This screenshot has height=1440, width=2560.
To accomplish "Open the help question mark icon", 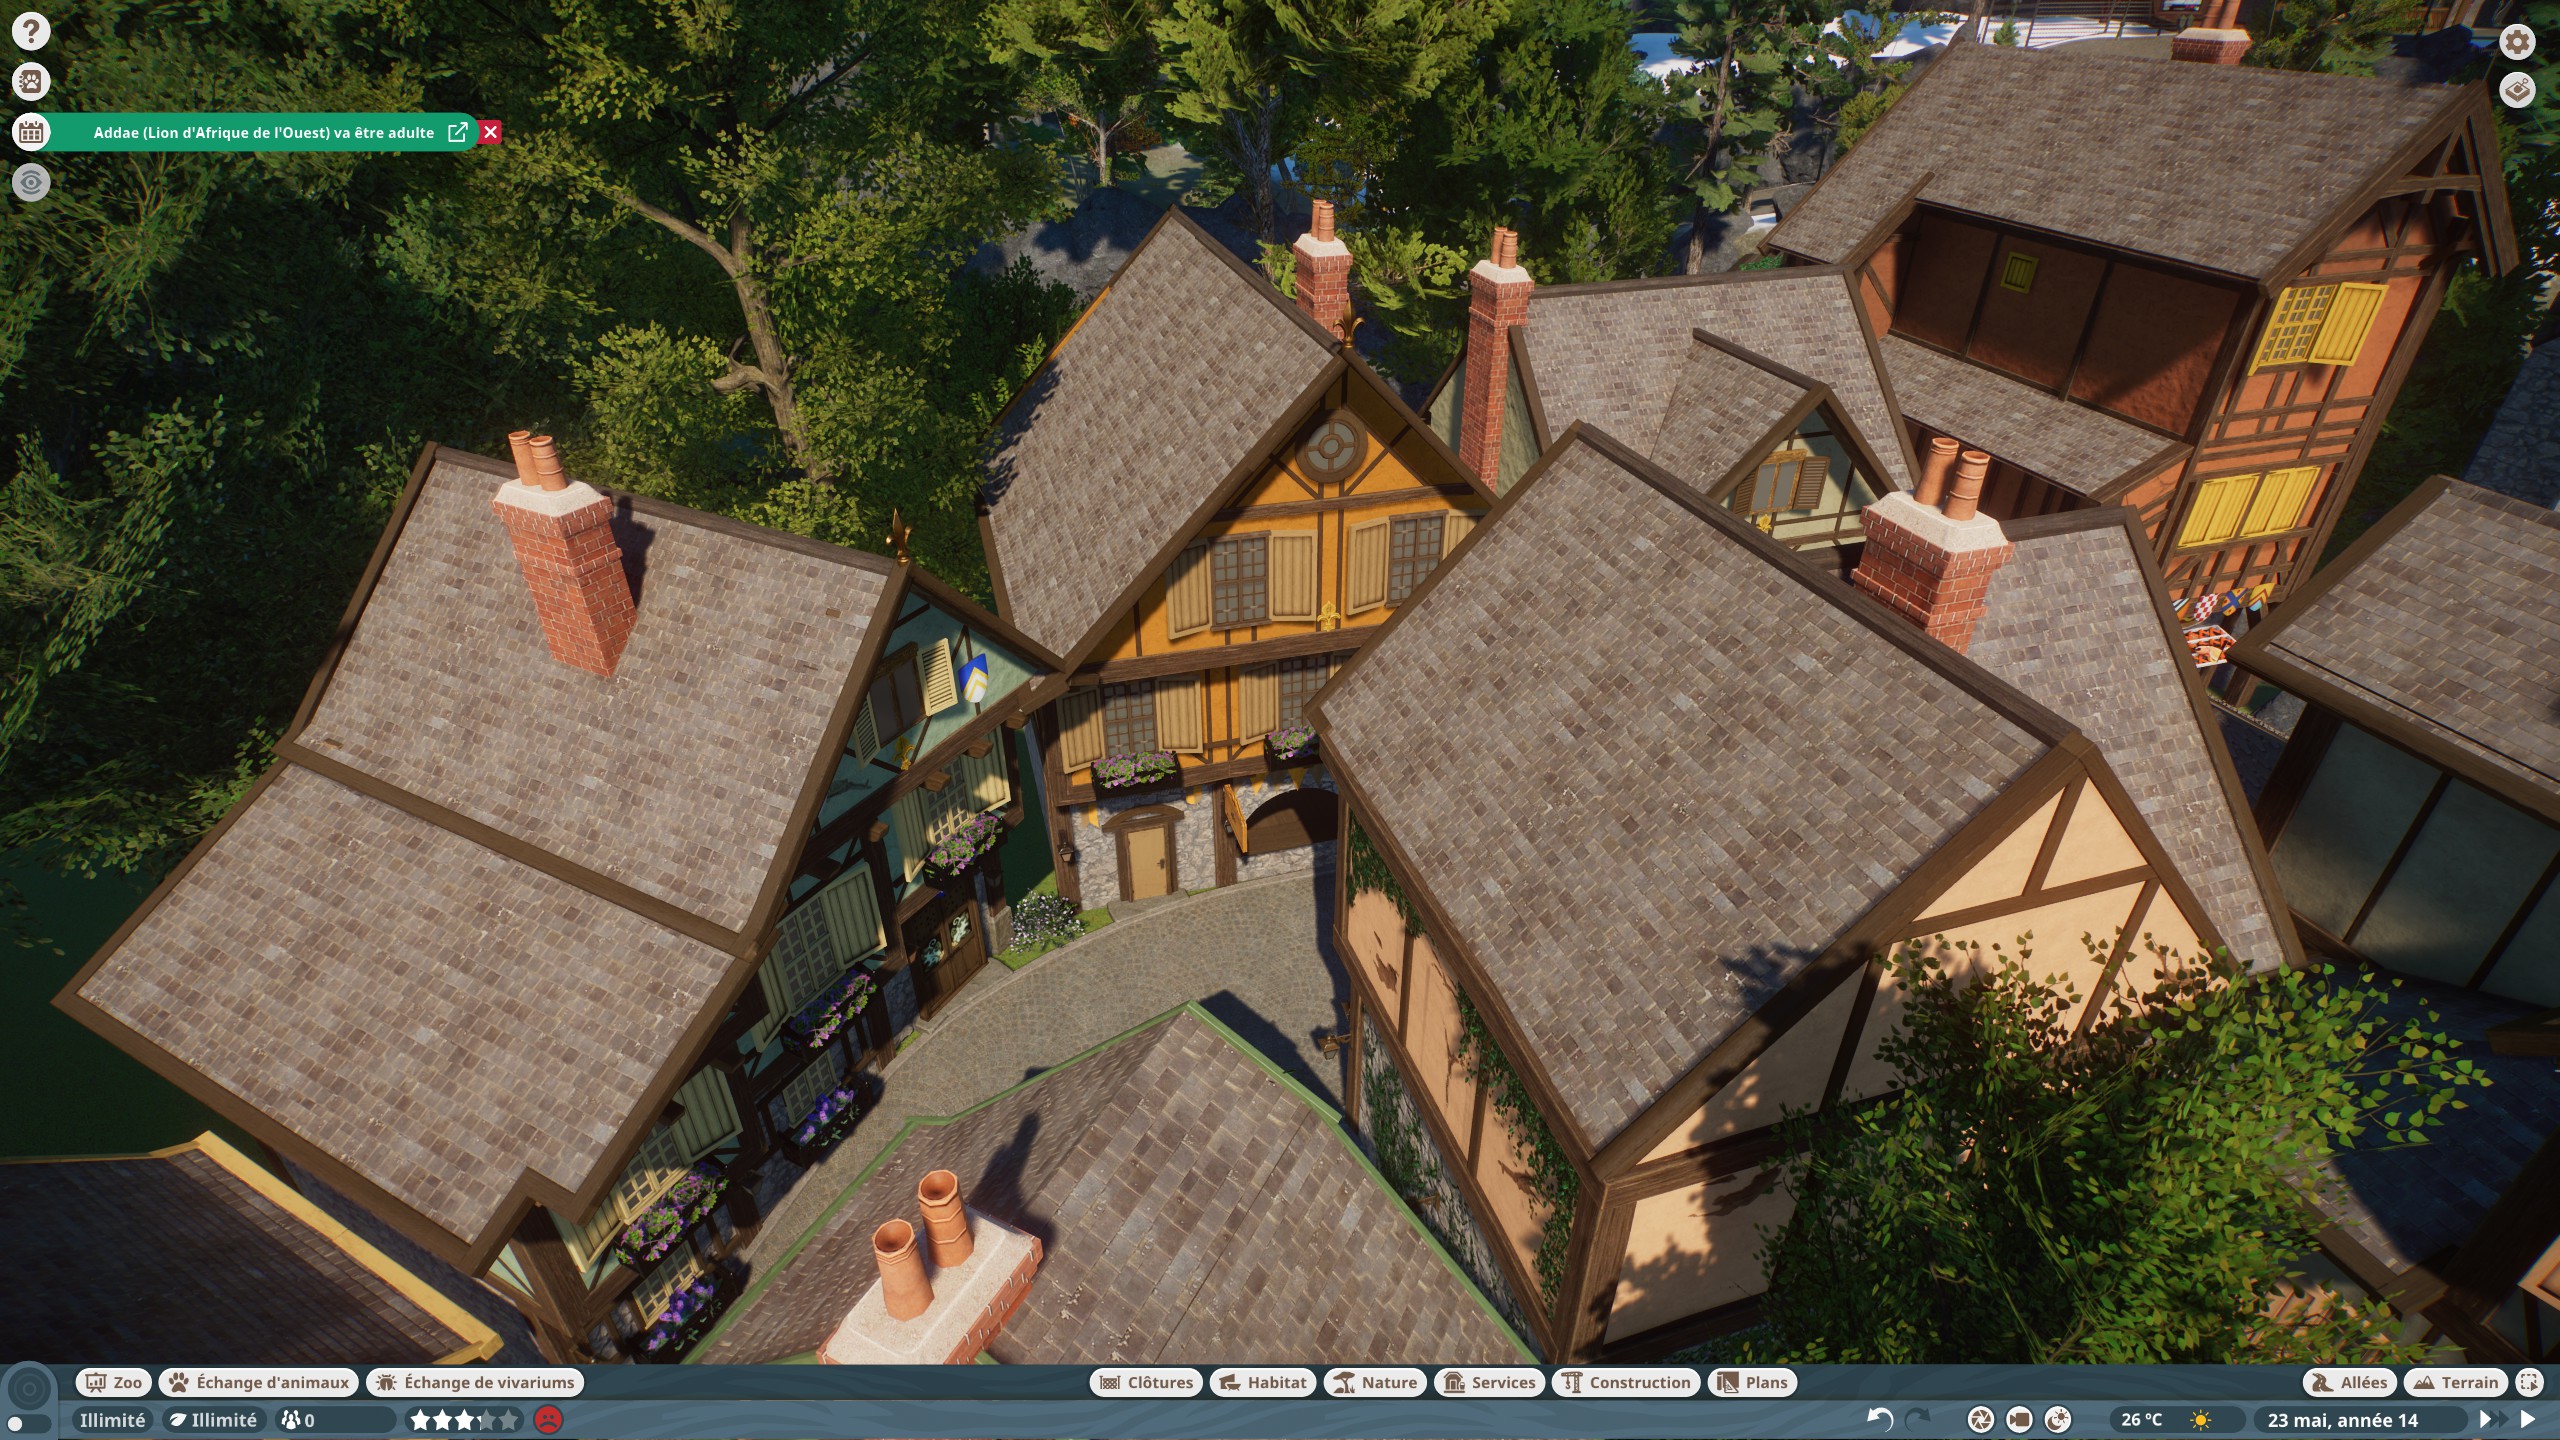I will click(x=31, y=31).
